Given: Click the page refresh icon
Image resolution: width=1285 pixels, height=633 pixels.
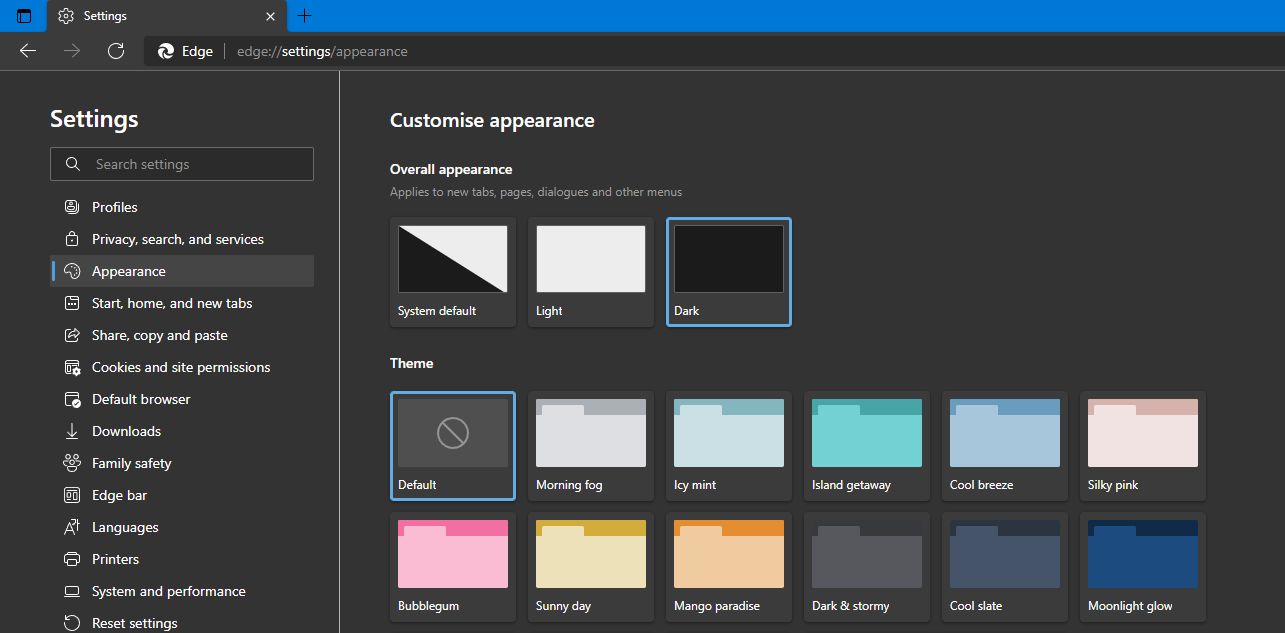Looking at the screenshot, I should tap(116, 51).
